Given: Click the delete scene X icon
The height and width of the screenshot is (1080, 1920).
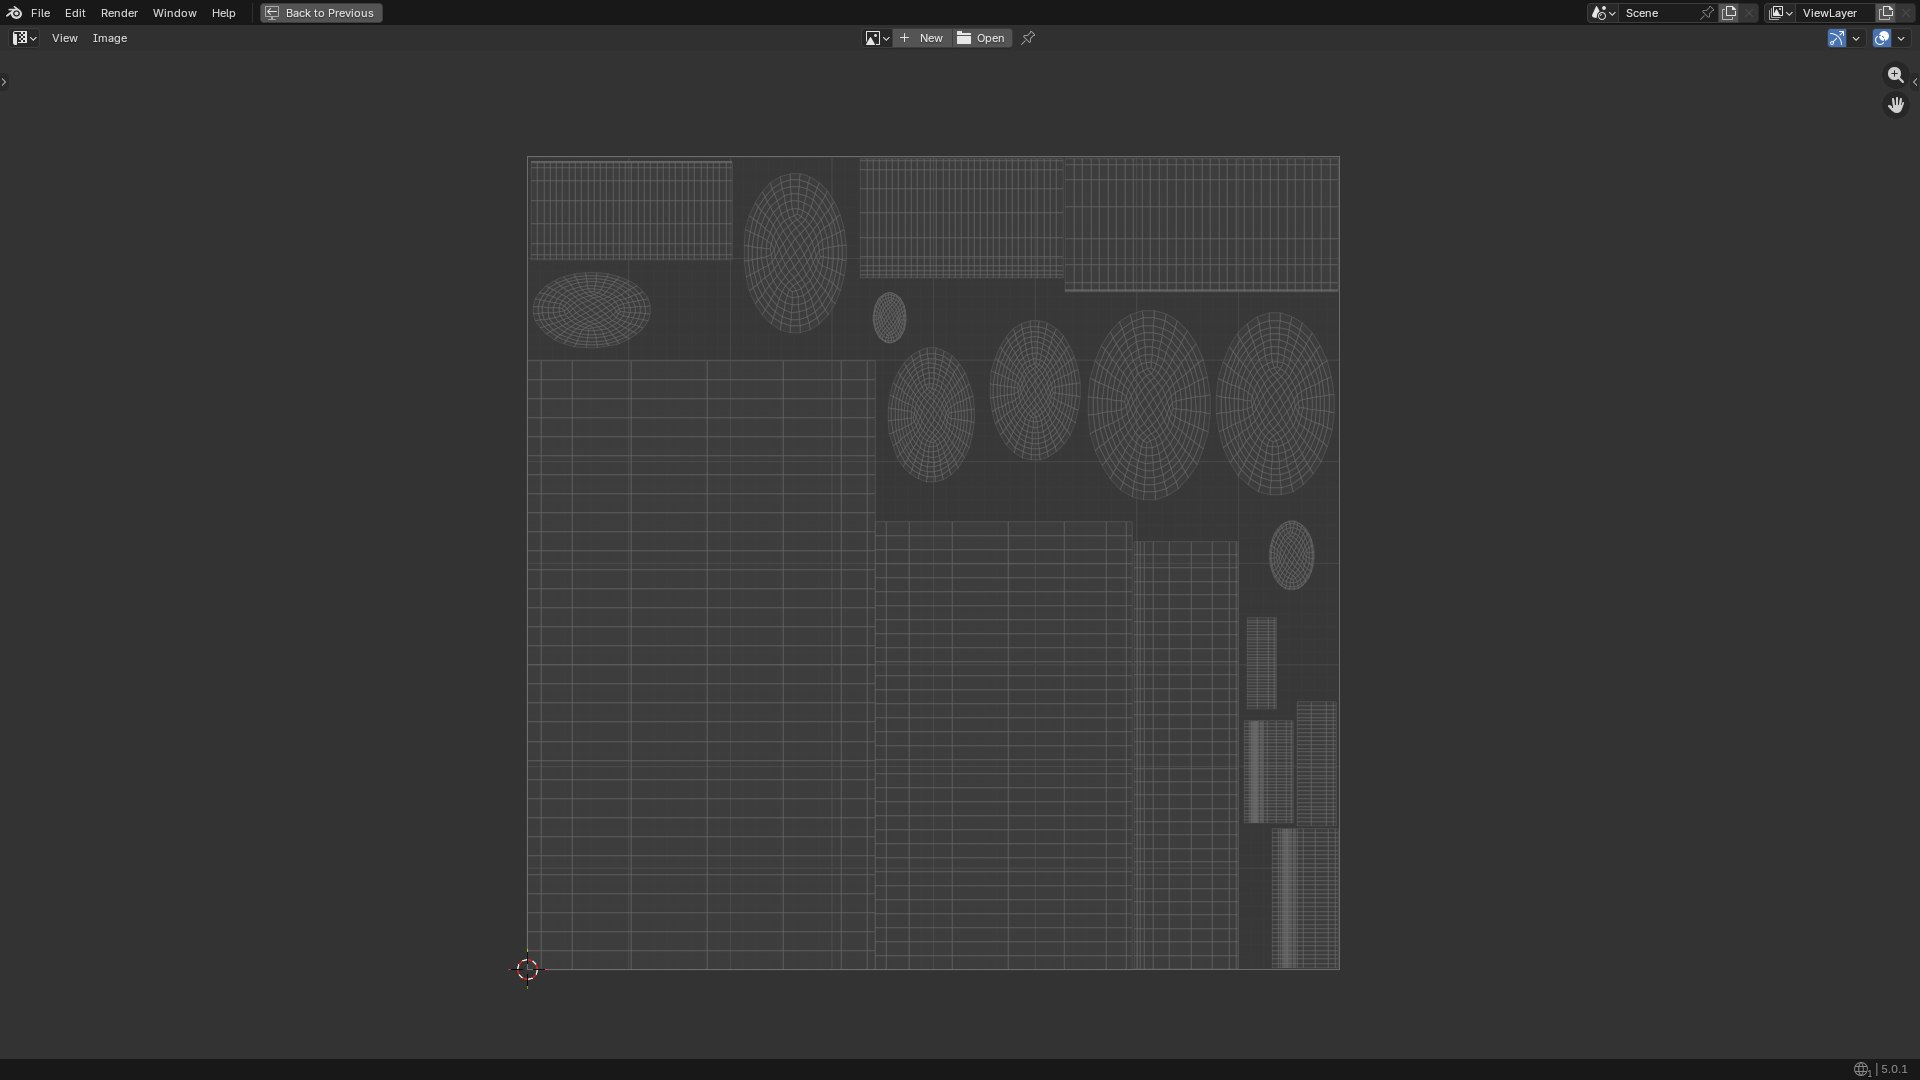Looking at the screenshot, I should pos(1749,13).
